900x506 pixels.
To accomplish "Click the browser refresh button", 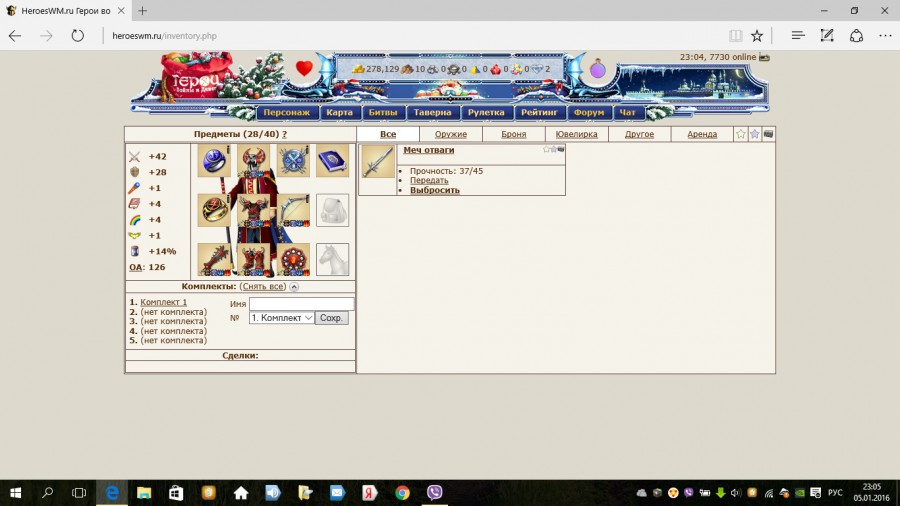I will click(x=77, y=36).
